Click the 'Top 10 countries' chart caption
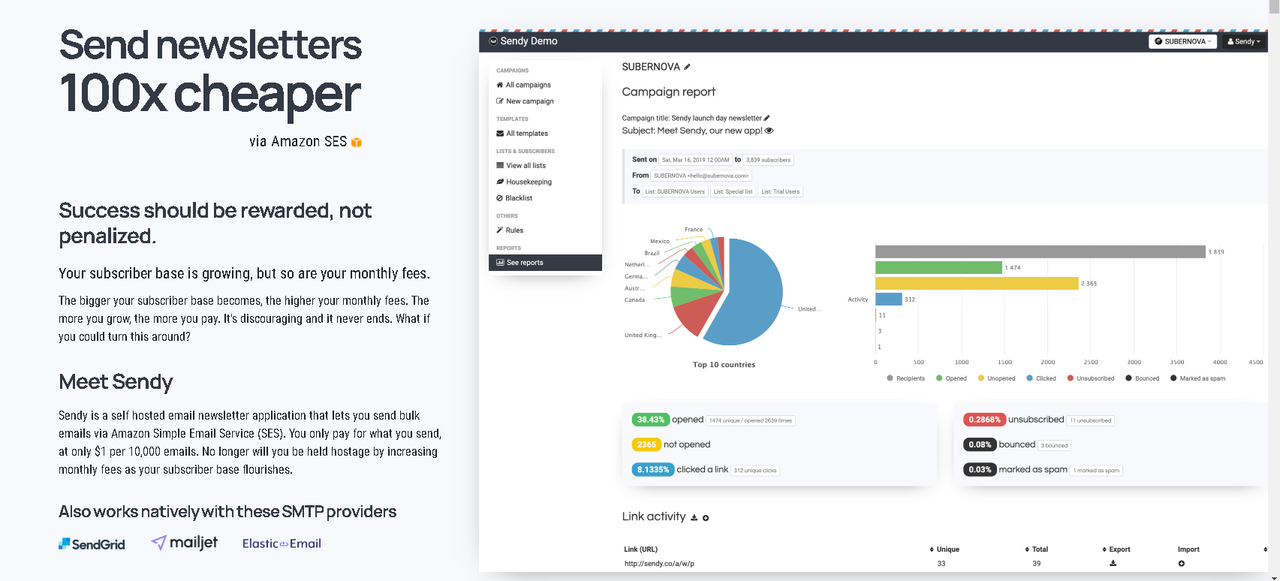Screen dimensions: 1280x581 click(724, 365)
